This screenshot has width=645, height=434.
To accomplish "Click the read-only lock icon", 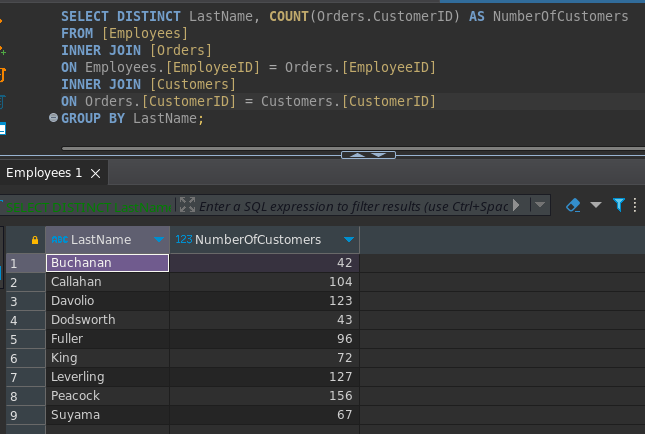I will coord(35,240).
